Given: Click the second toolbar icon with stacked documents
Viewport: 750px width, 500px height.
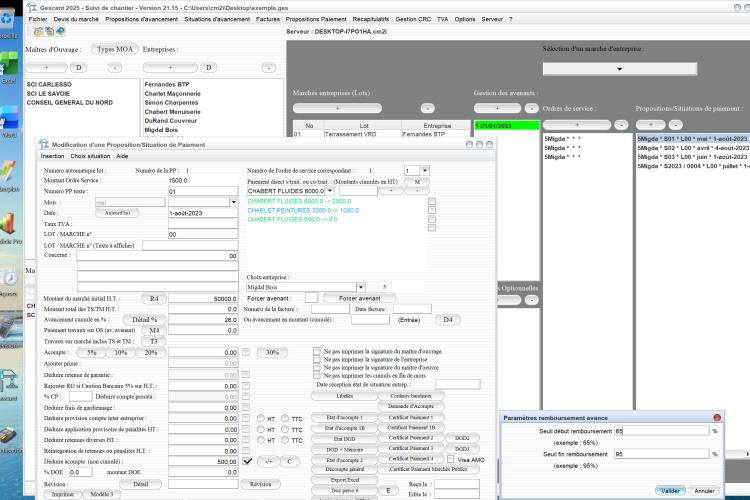Looking at the screenshot, I should (x=49, y=32).
